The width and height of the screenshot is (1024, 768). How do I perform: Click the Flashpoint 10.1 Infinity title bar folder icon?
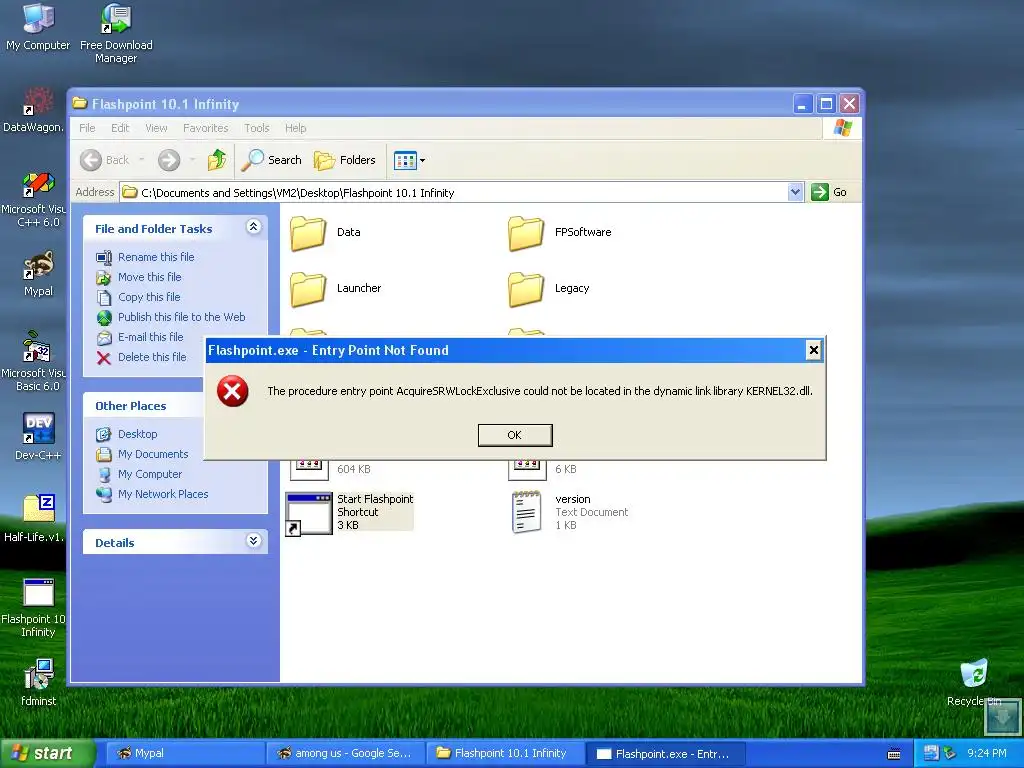tap(80, 103)
